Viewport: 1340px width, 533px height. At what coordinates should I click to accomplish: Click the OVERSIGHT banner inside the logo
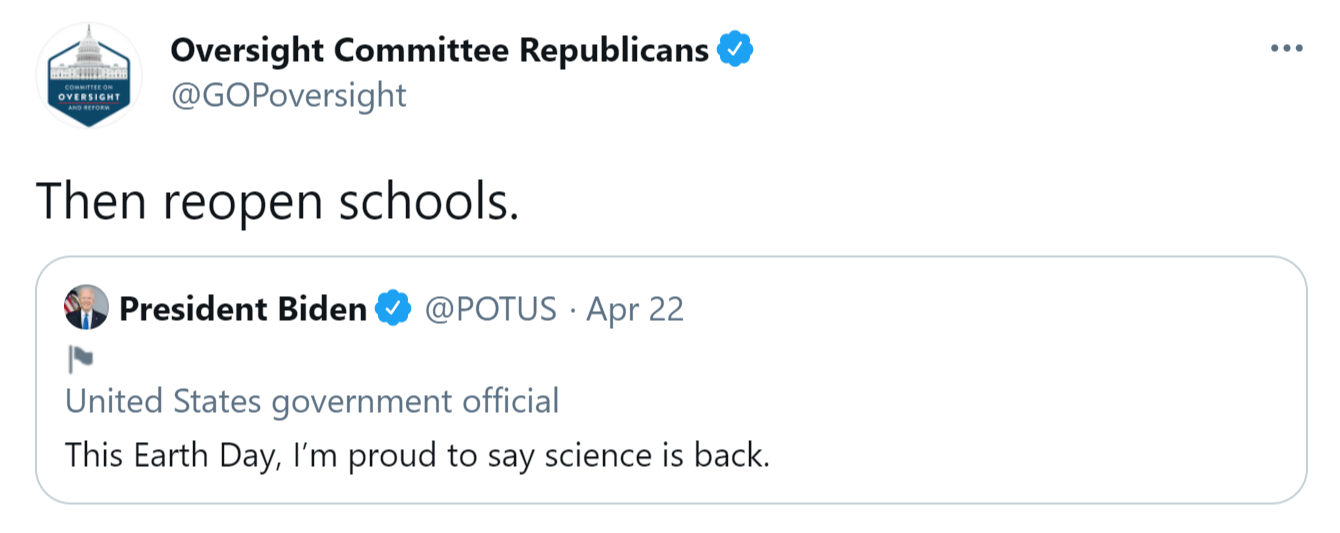(89, 95)
